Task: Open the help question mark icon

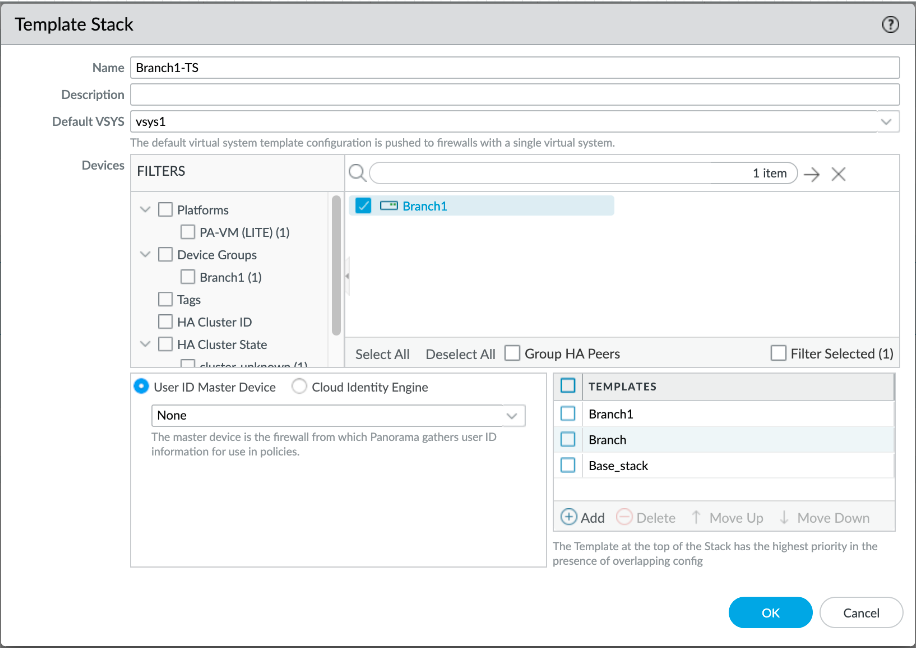Action: tap(890, 24)
